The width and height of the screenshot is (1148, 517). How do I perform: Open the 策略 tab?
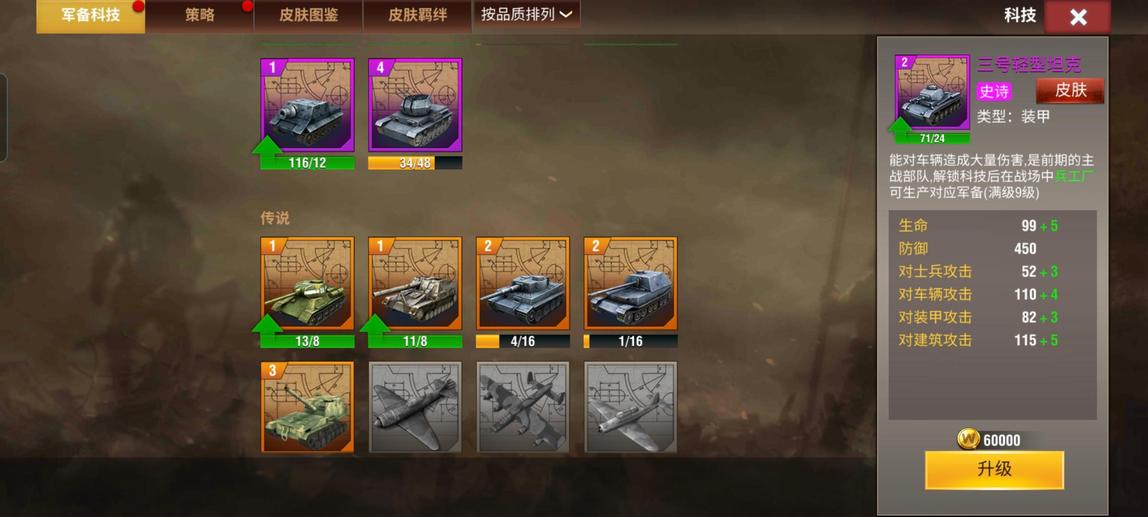199,15
